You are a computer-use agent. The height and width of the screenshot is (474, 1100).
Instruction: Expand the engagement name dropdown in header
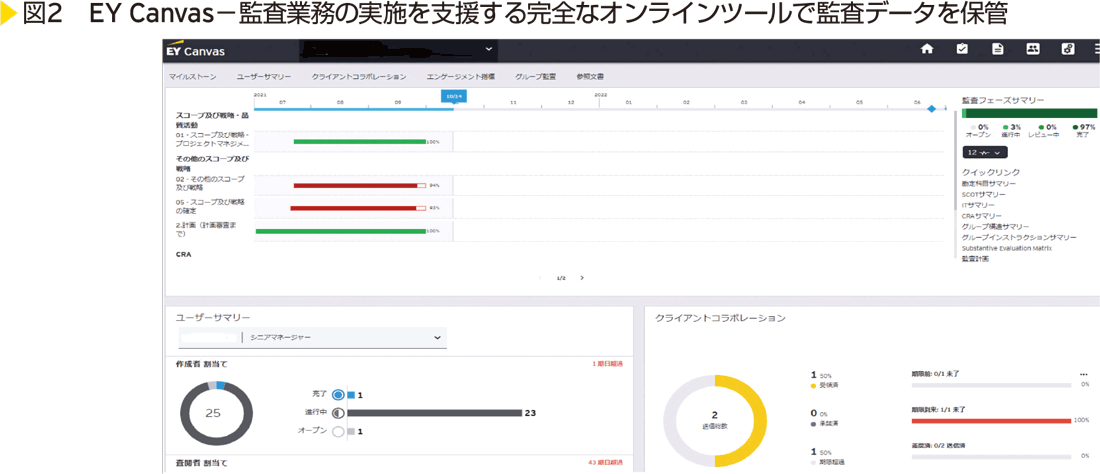pyautogui.click(x=489, y=48)
